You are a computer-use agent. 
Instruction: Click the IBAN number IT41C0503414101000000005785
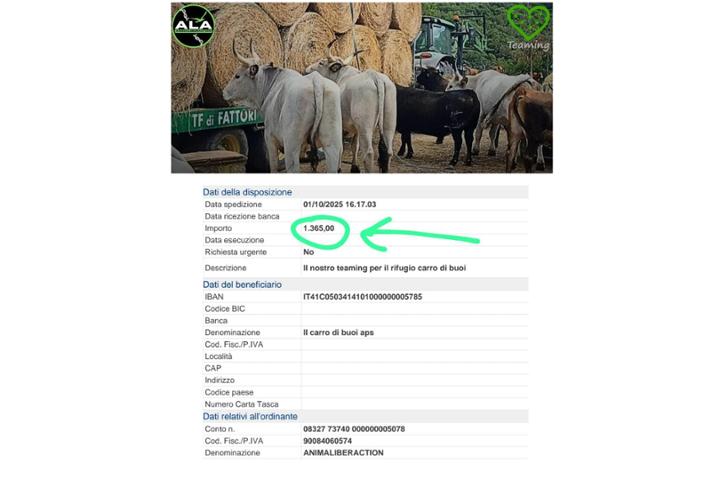coord(362,297)
